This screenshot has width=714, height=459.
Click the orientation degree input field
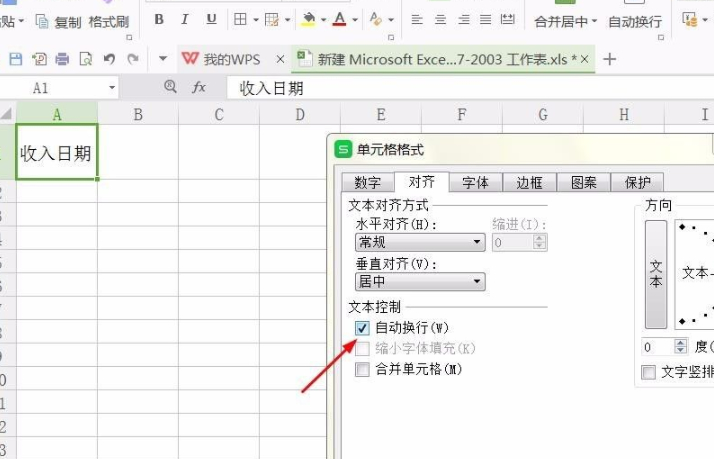coord(658,347)
